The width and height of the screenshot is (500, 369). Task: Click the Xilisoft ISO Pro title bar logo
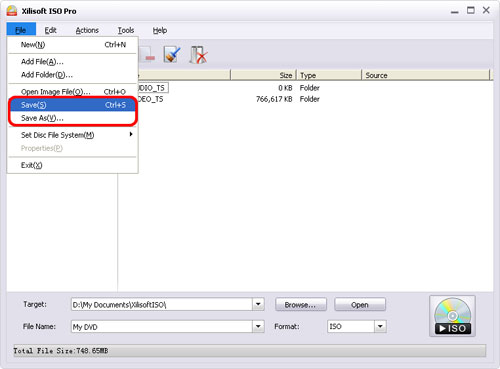[x=12, y=10]
